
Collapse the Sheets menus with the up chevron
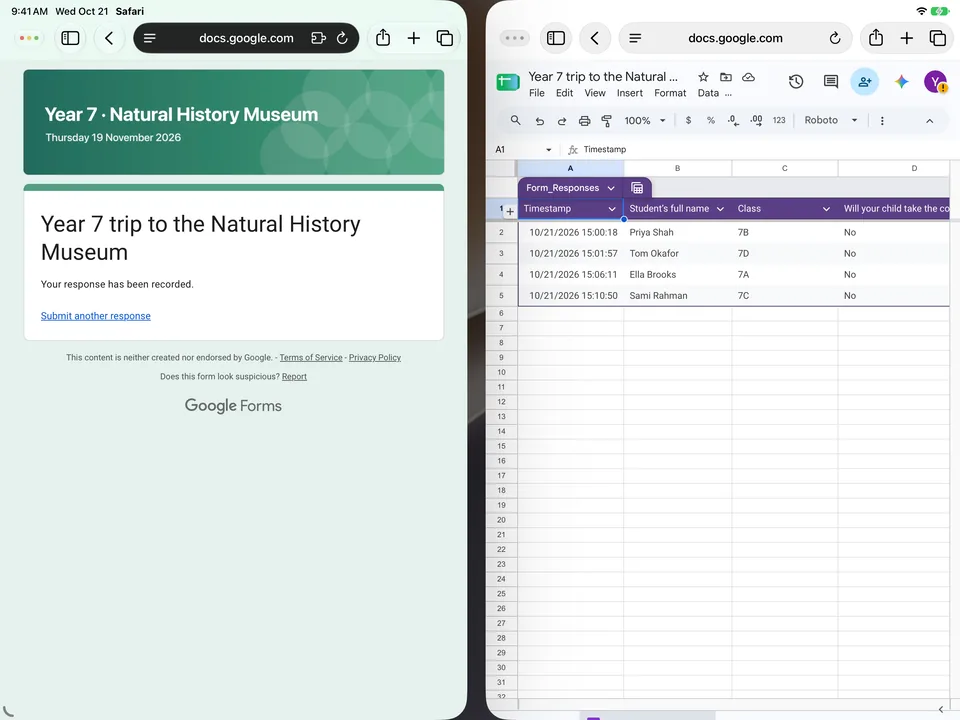pyautogui.click(x=929, y=121)
